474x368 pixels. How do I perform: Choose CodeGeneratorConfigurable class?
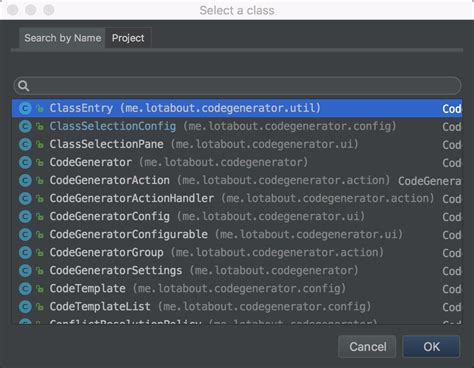pos(237,234)
